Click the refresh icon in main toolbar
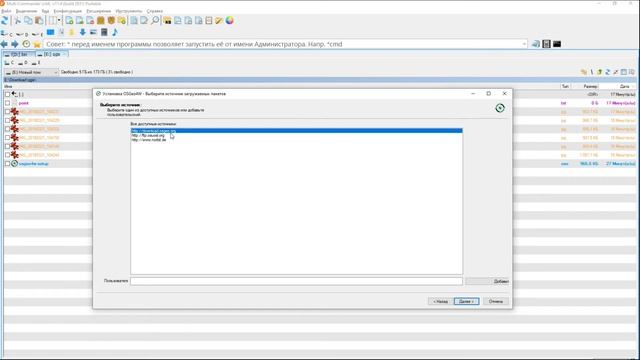Viewport: 640px width, 360px height. 4,20
